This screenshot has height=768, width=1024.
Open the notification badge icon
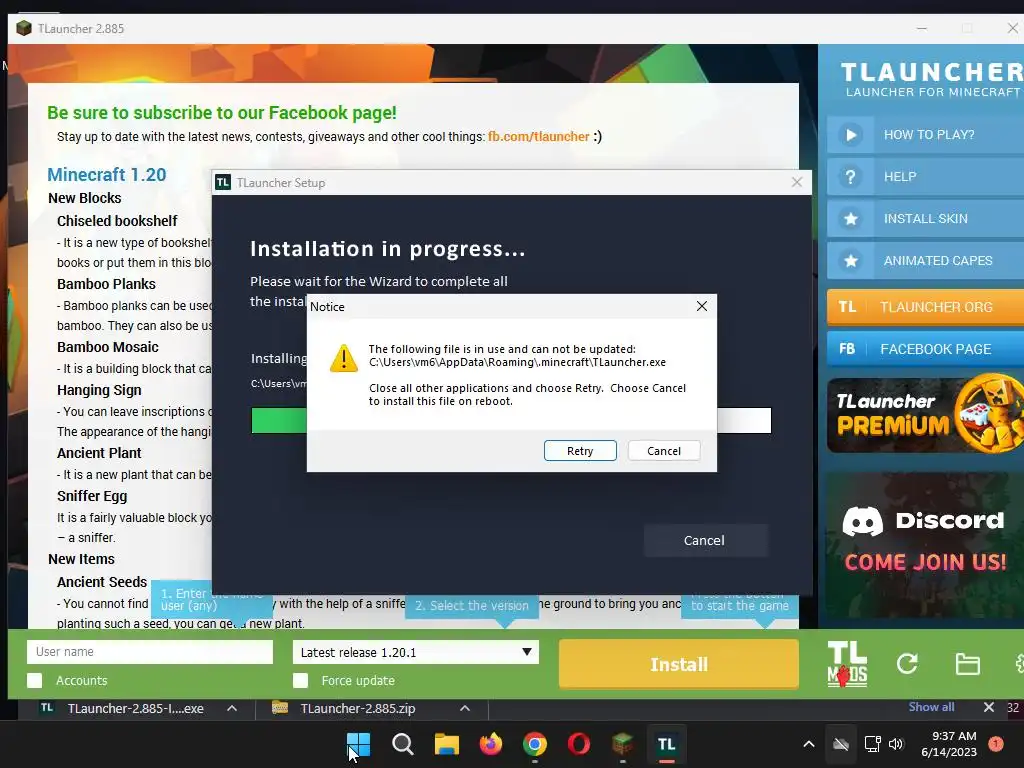(996, 744)
